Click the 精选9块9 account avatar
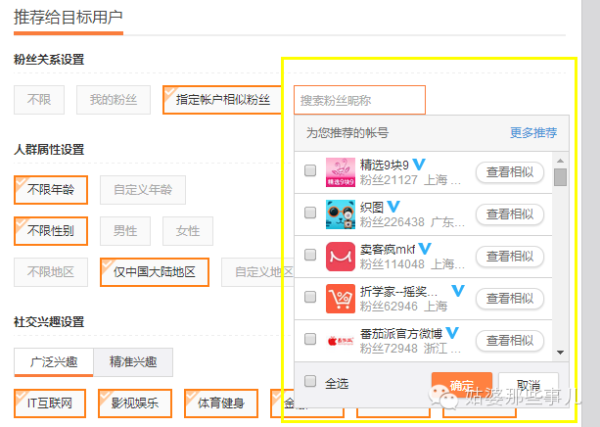600x427 pixels. (341, 172)
